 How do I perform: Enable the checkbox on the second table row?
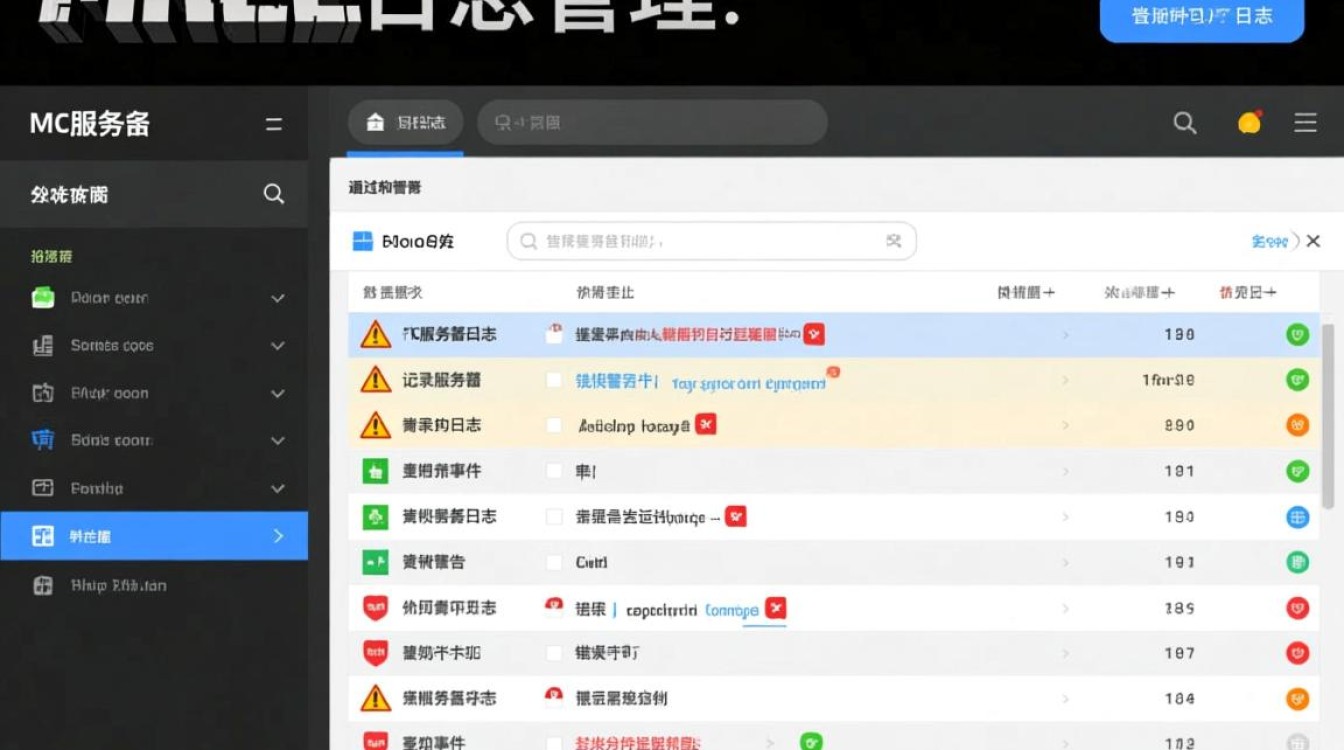click(x=555, y=379)
